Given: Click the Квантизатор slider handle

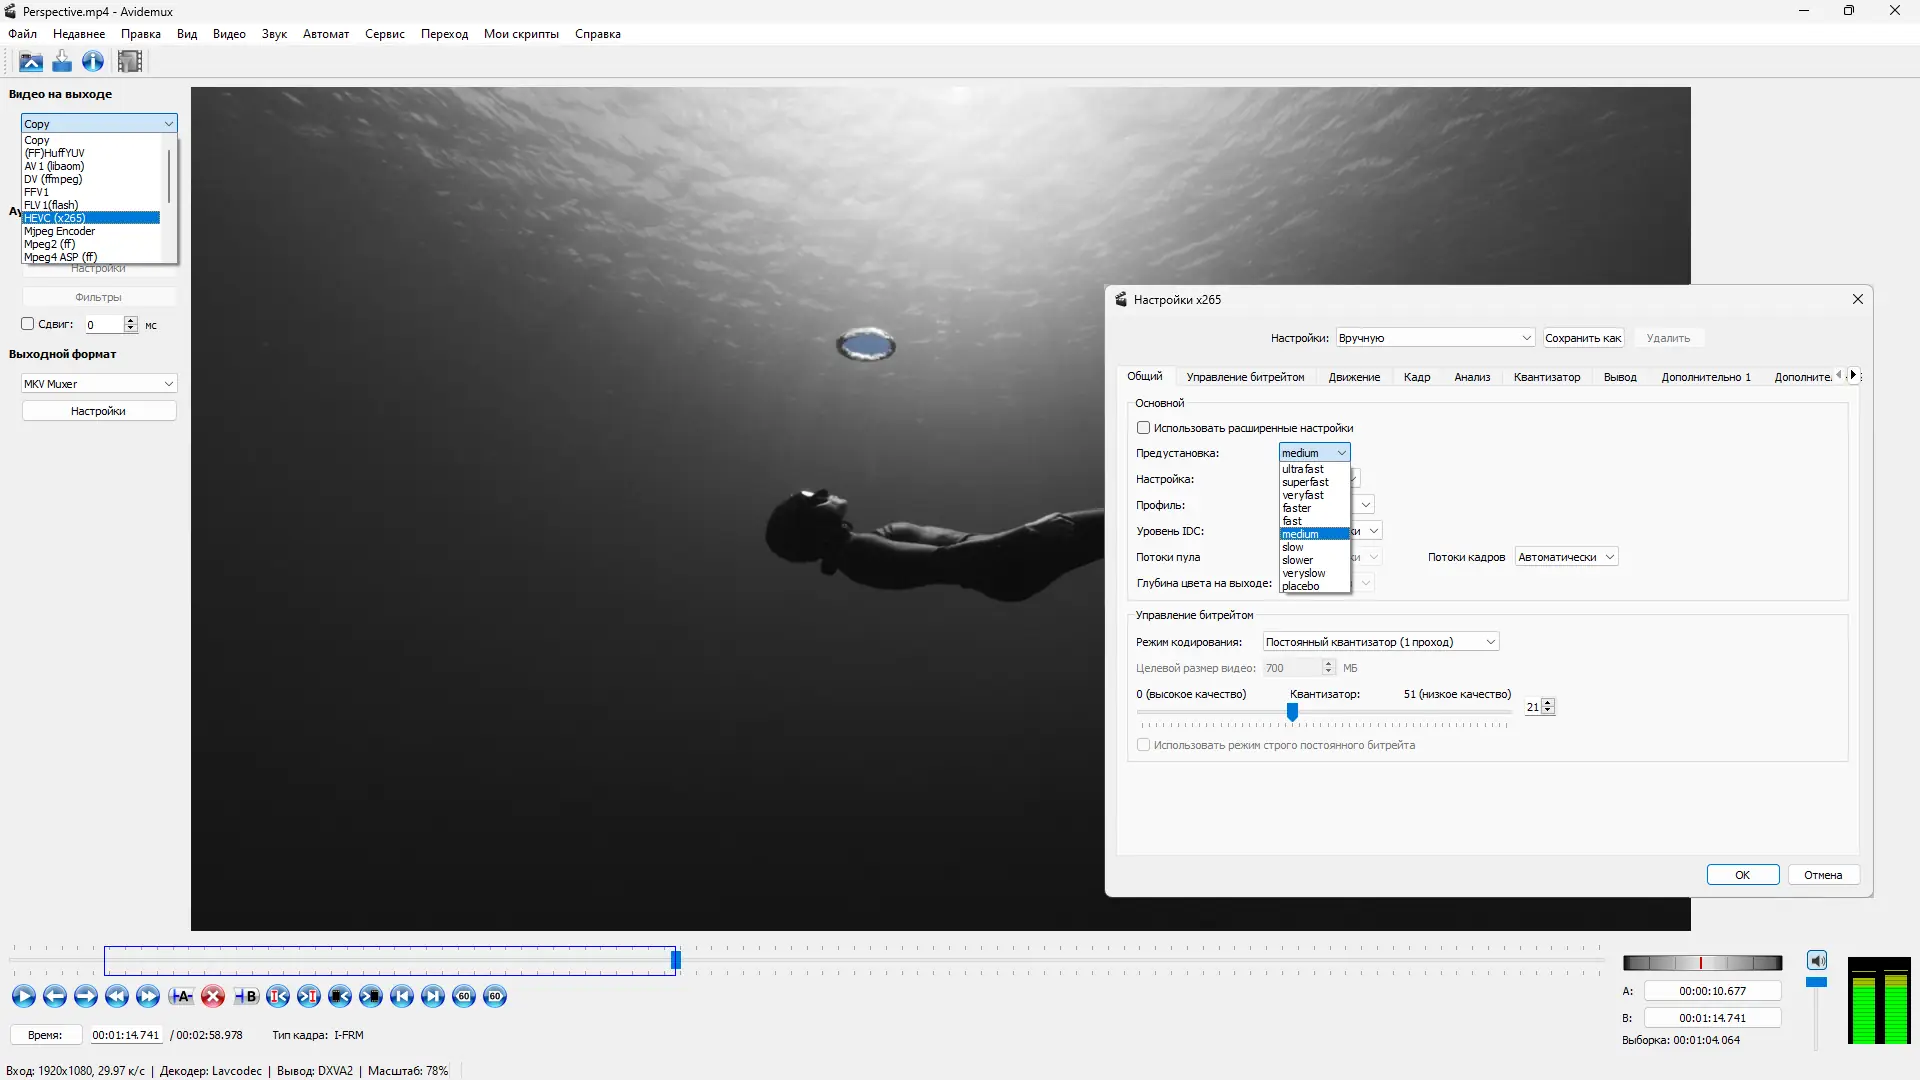Looking at the screenshot, I should [1292, 711].
